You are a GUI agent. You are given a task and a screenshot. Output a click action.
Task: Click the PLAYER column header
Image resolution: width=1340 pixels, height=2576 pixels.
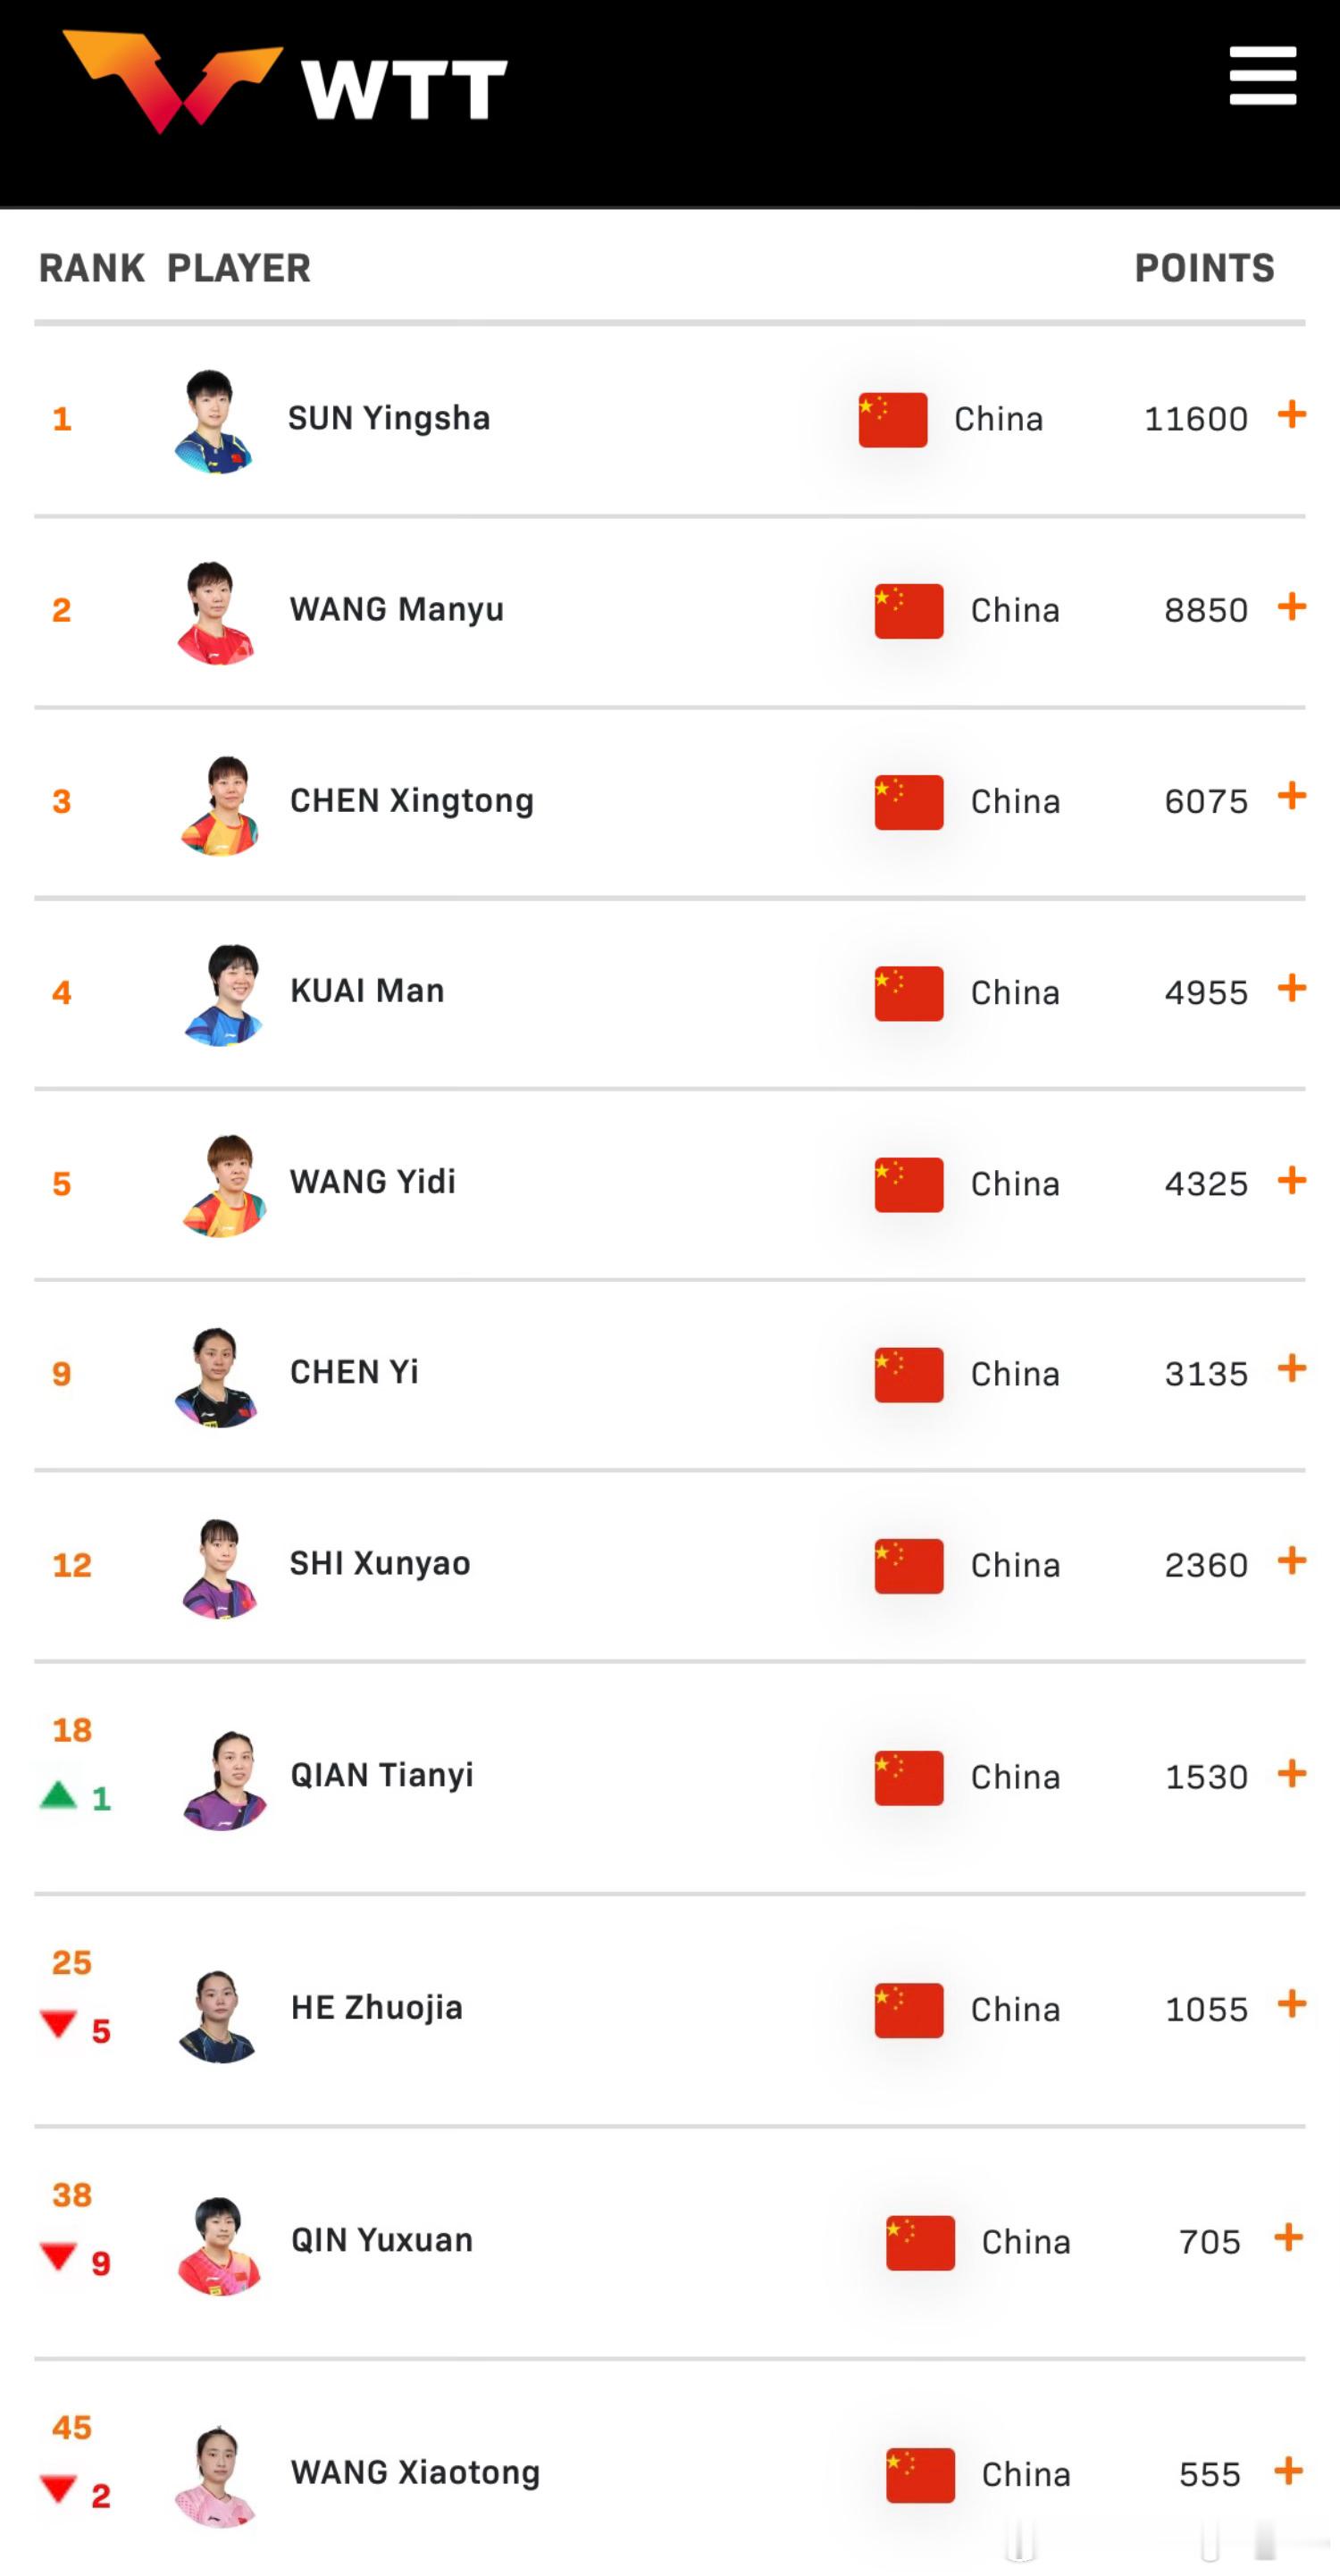238,268
